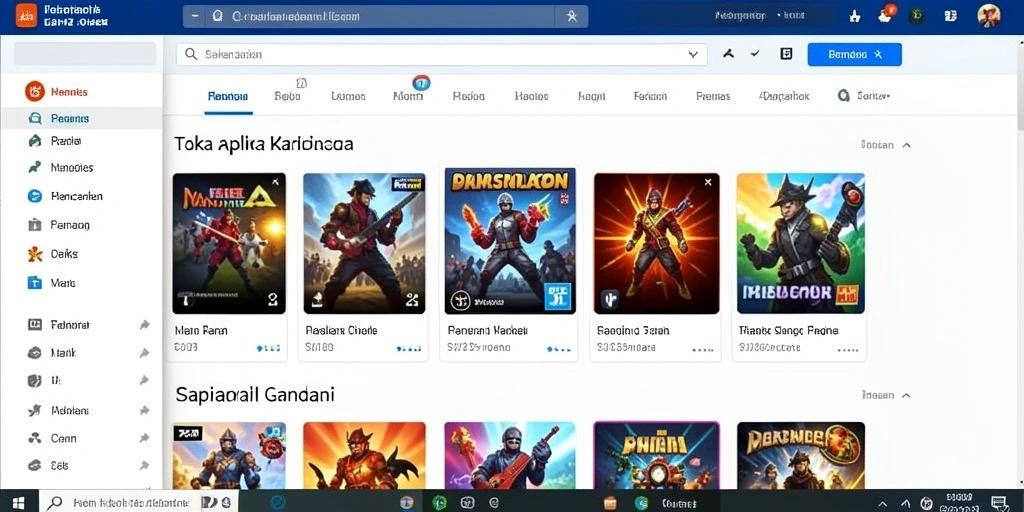The image size is (1024, 512).
Task: Click the checkmark icon in toolbar
Action: (x=756, y=54)
